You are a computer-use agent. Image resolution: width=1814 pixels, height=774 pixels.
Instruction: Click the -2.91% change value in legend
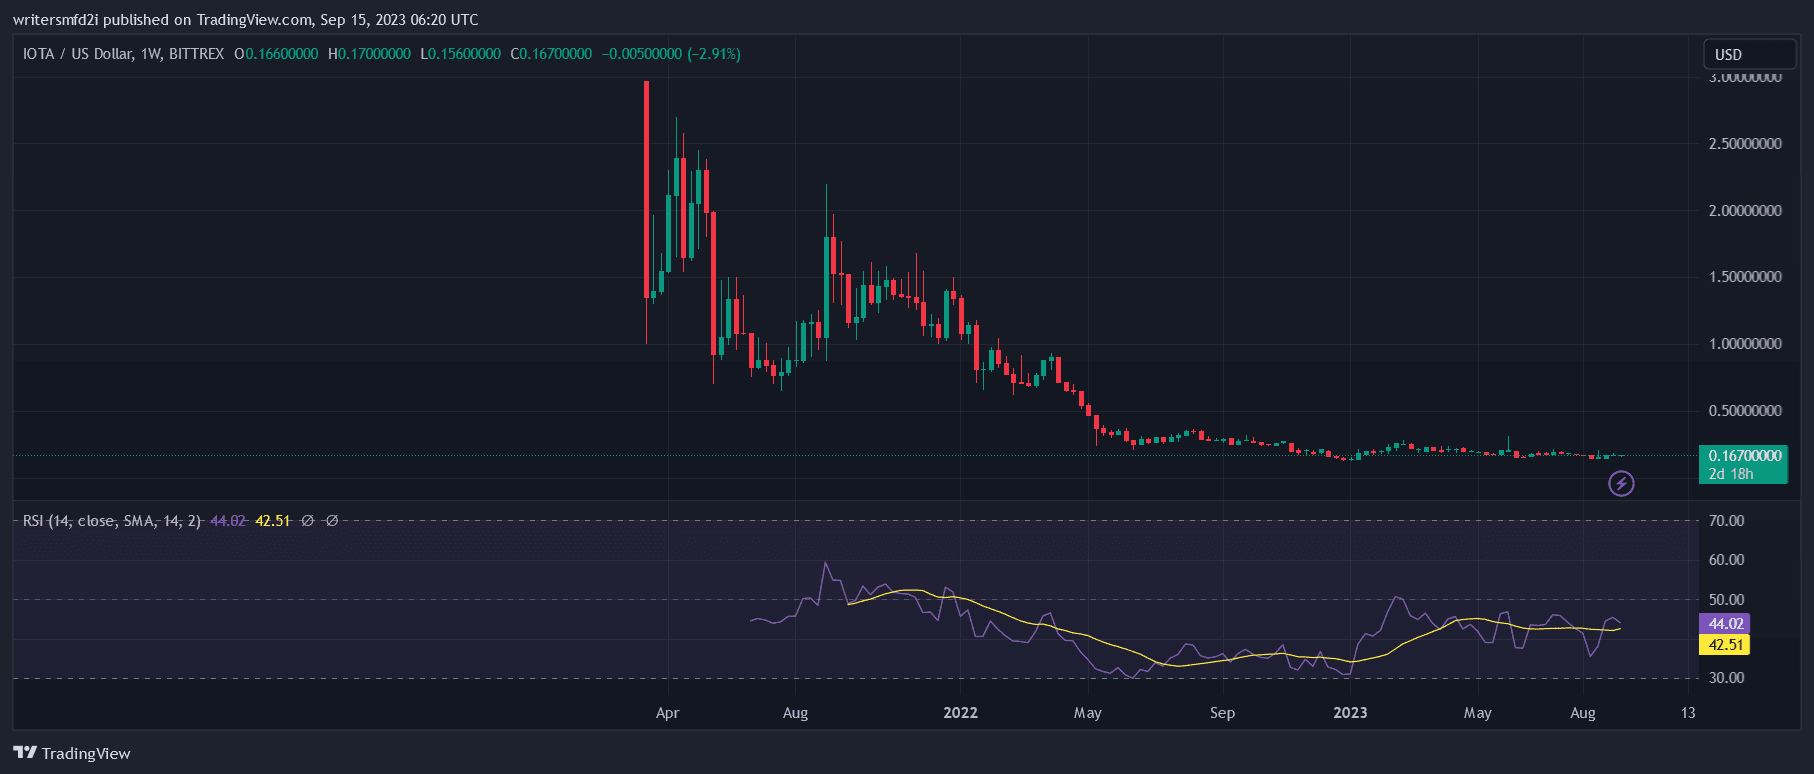point(714,54)
